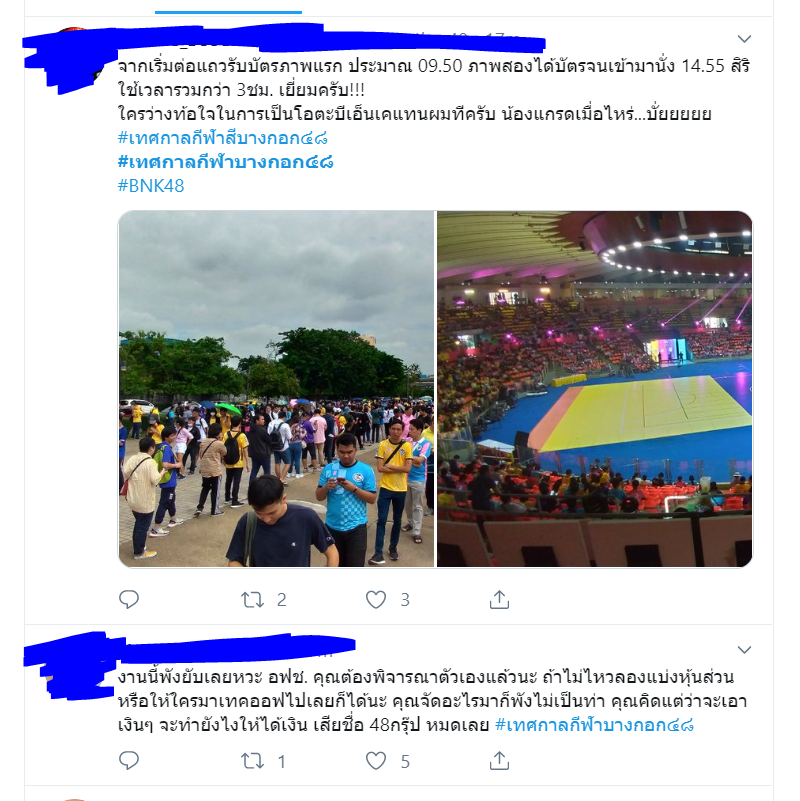Image resolution: width=800 pixels, height=801 pixels.
Task: Open the second tweet's text body
Action: pos(432,700)
